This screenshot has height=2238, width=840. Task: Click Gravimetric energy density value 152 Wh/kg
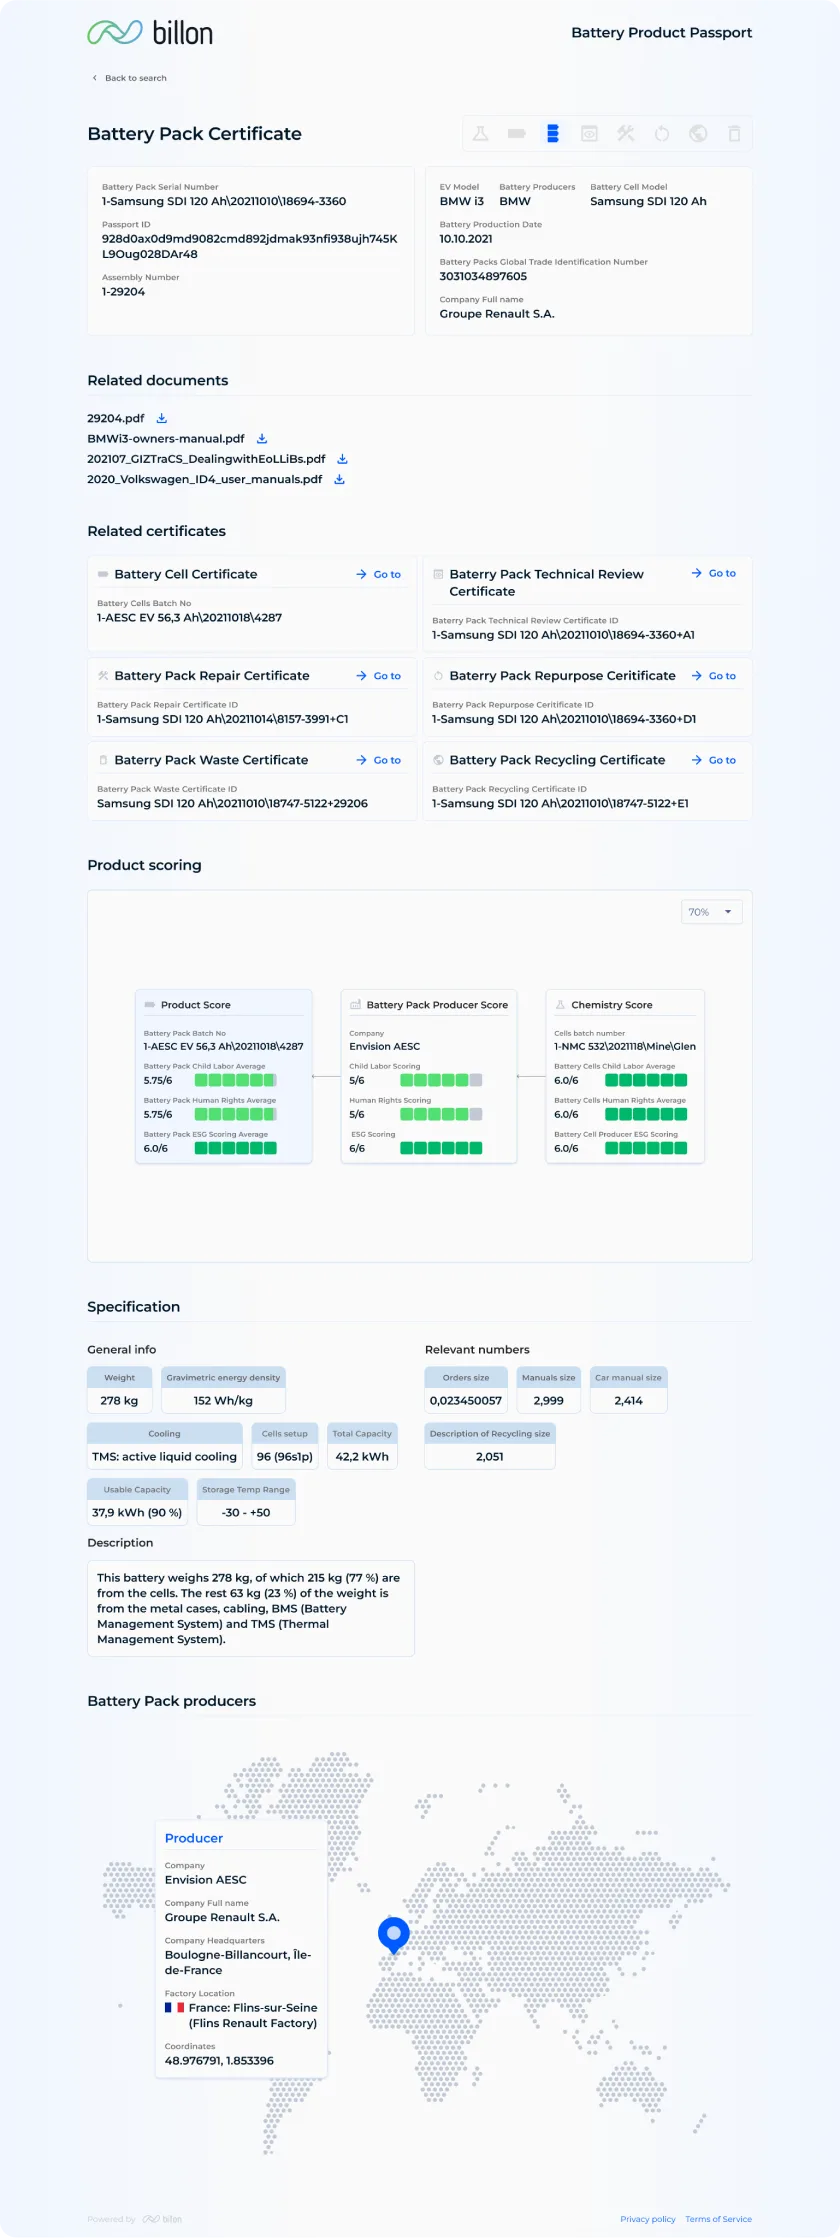[x=223, y=1401]
